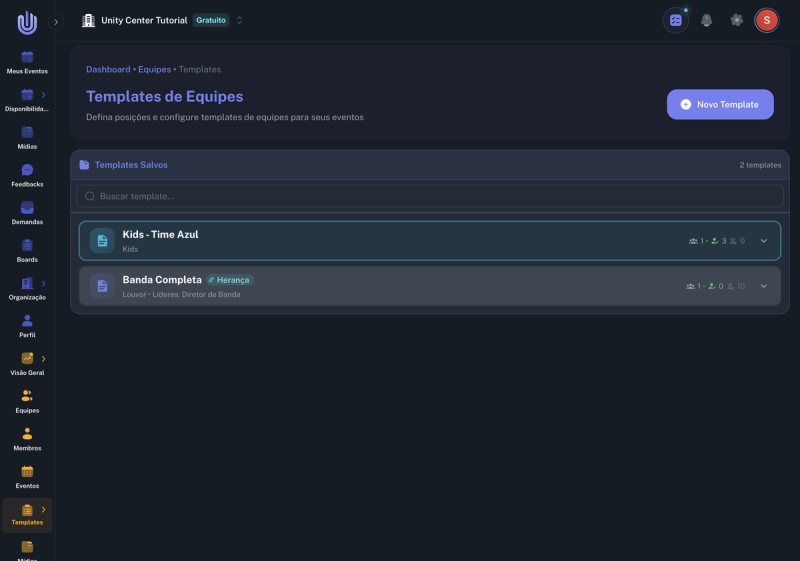The height and width of the screenshot is (561, 800).
Task: Open the Perfil sidebar item
Action: [x=27, y=327]
